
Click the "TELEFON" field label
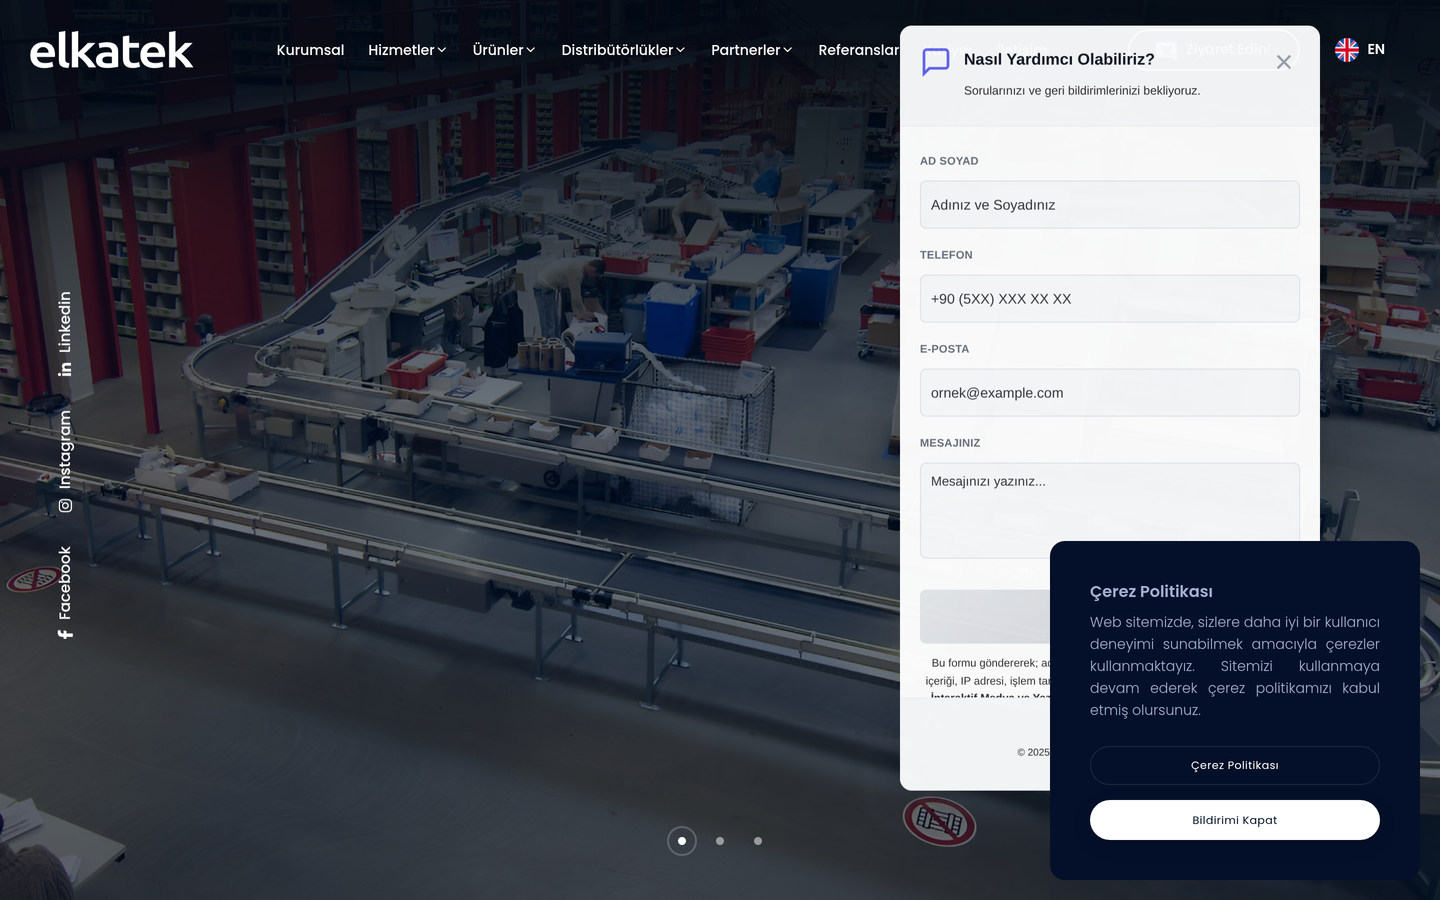pyautogui.click(x=946, y=255)
